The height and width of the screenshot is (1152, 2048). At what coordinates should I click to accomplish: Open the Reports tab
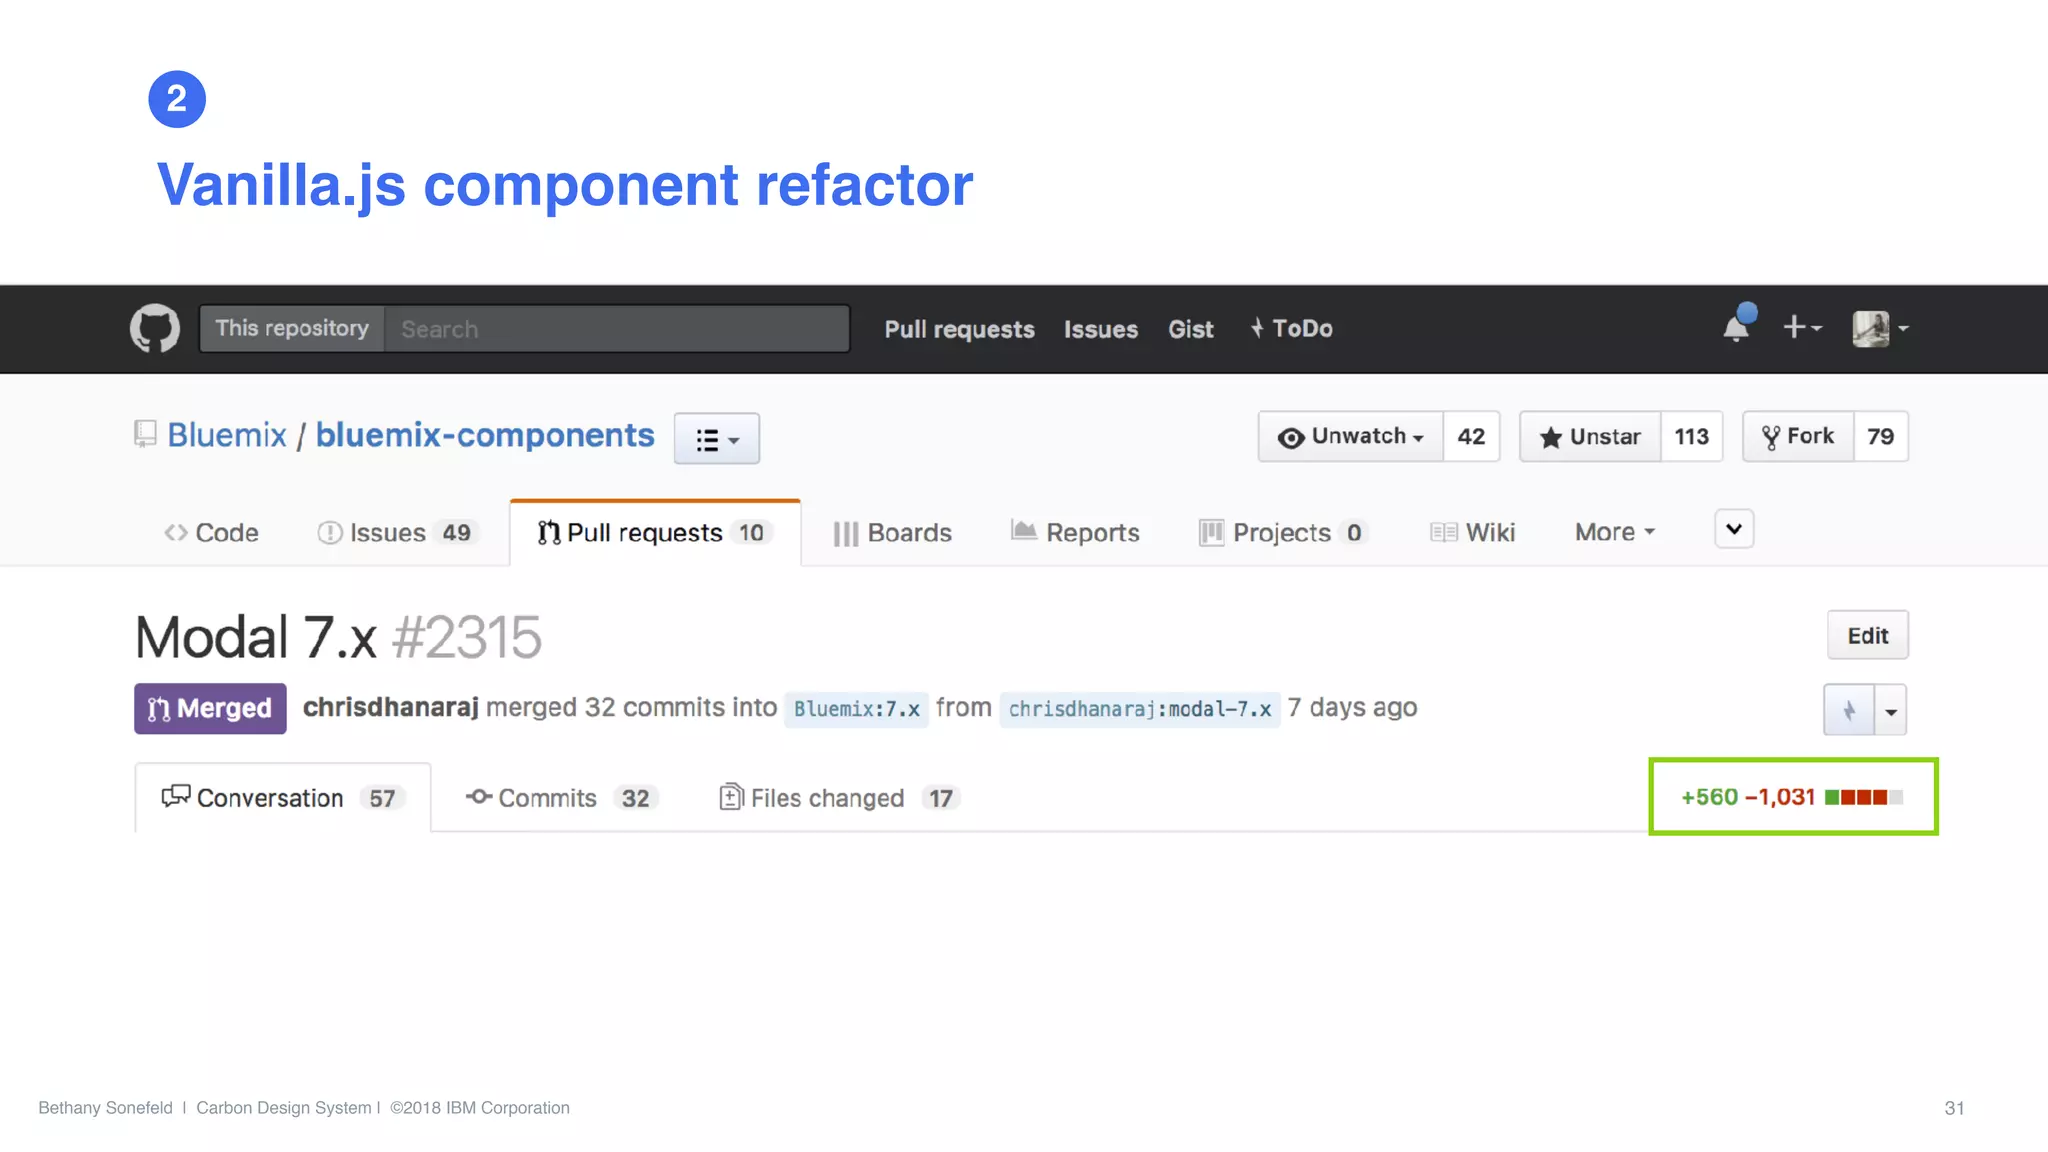tap(1075, 533)
